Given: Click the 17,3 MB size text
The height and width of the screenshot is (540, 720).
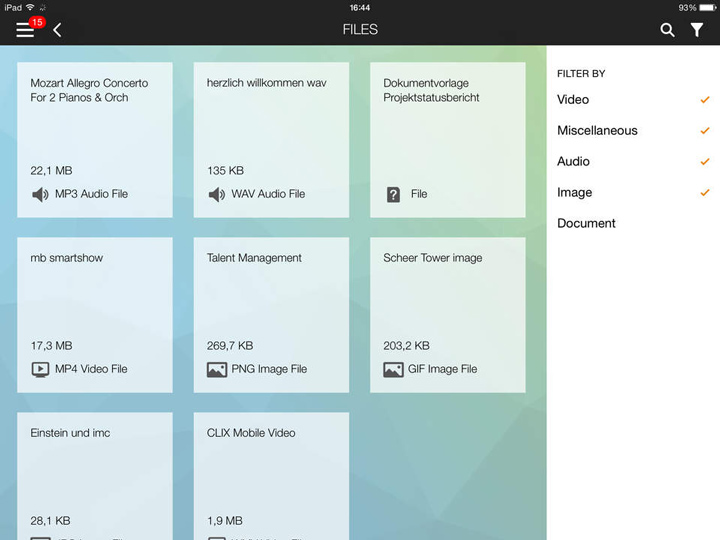Looking at the screenshot, I should click(51, 346).
